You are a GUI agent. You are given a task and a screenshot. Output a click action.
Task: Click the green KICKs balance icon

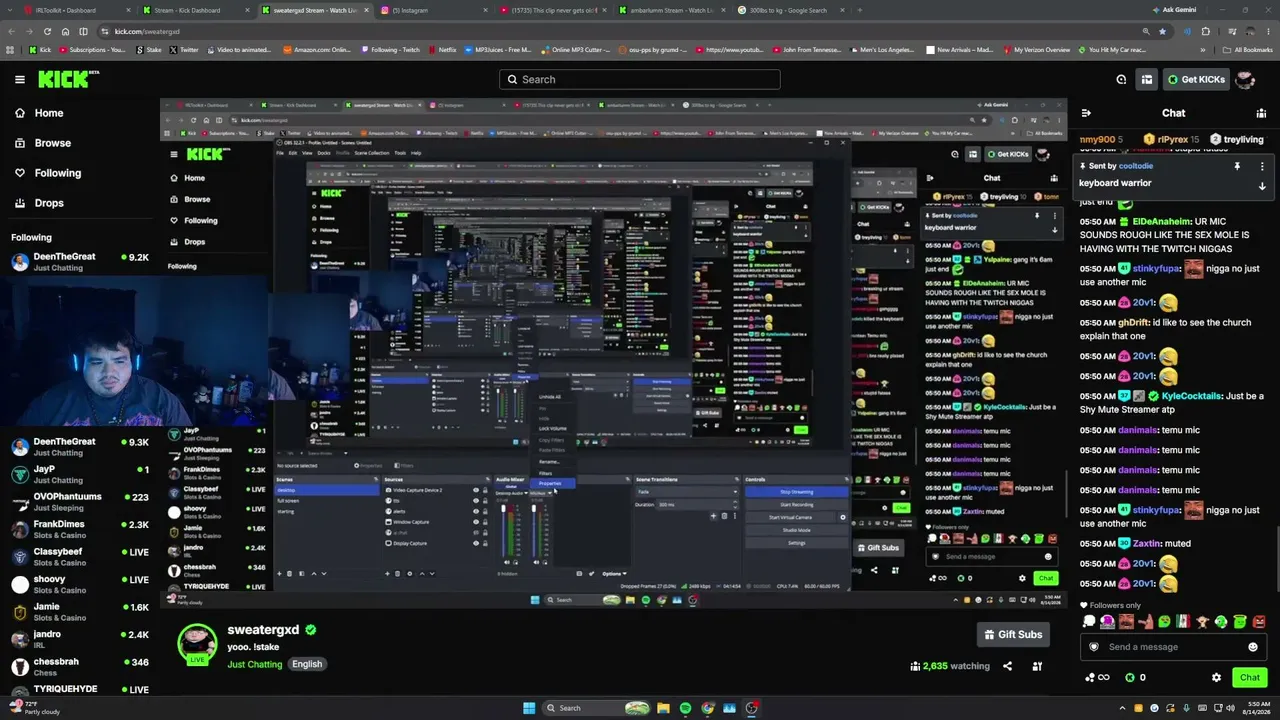click(1130, 677)
